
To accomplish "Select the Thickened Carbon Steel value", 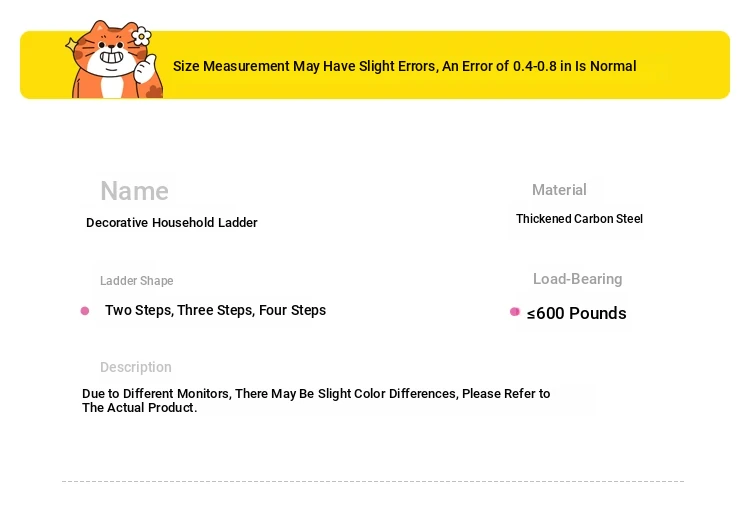I will pos(579,219).
